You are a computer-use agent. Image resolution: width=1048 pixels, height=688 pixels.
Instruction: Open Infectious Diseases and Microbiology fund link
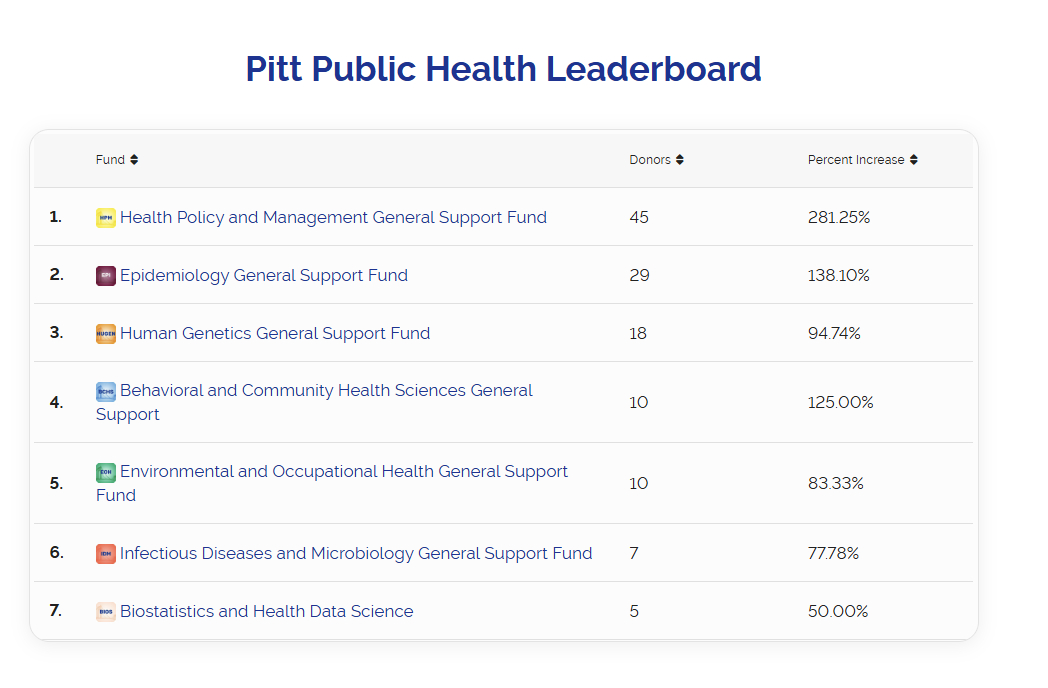point(356,554)
